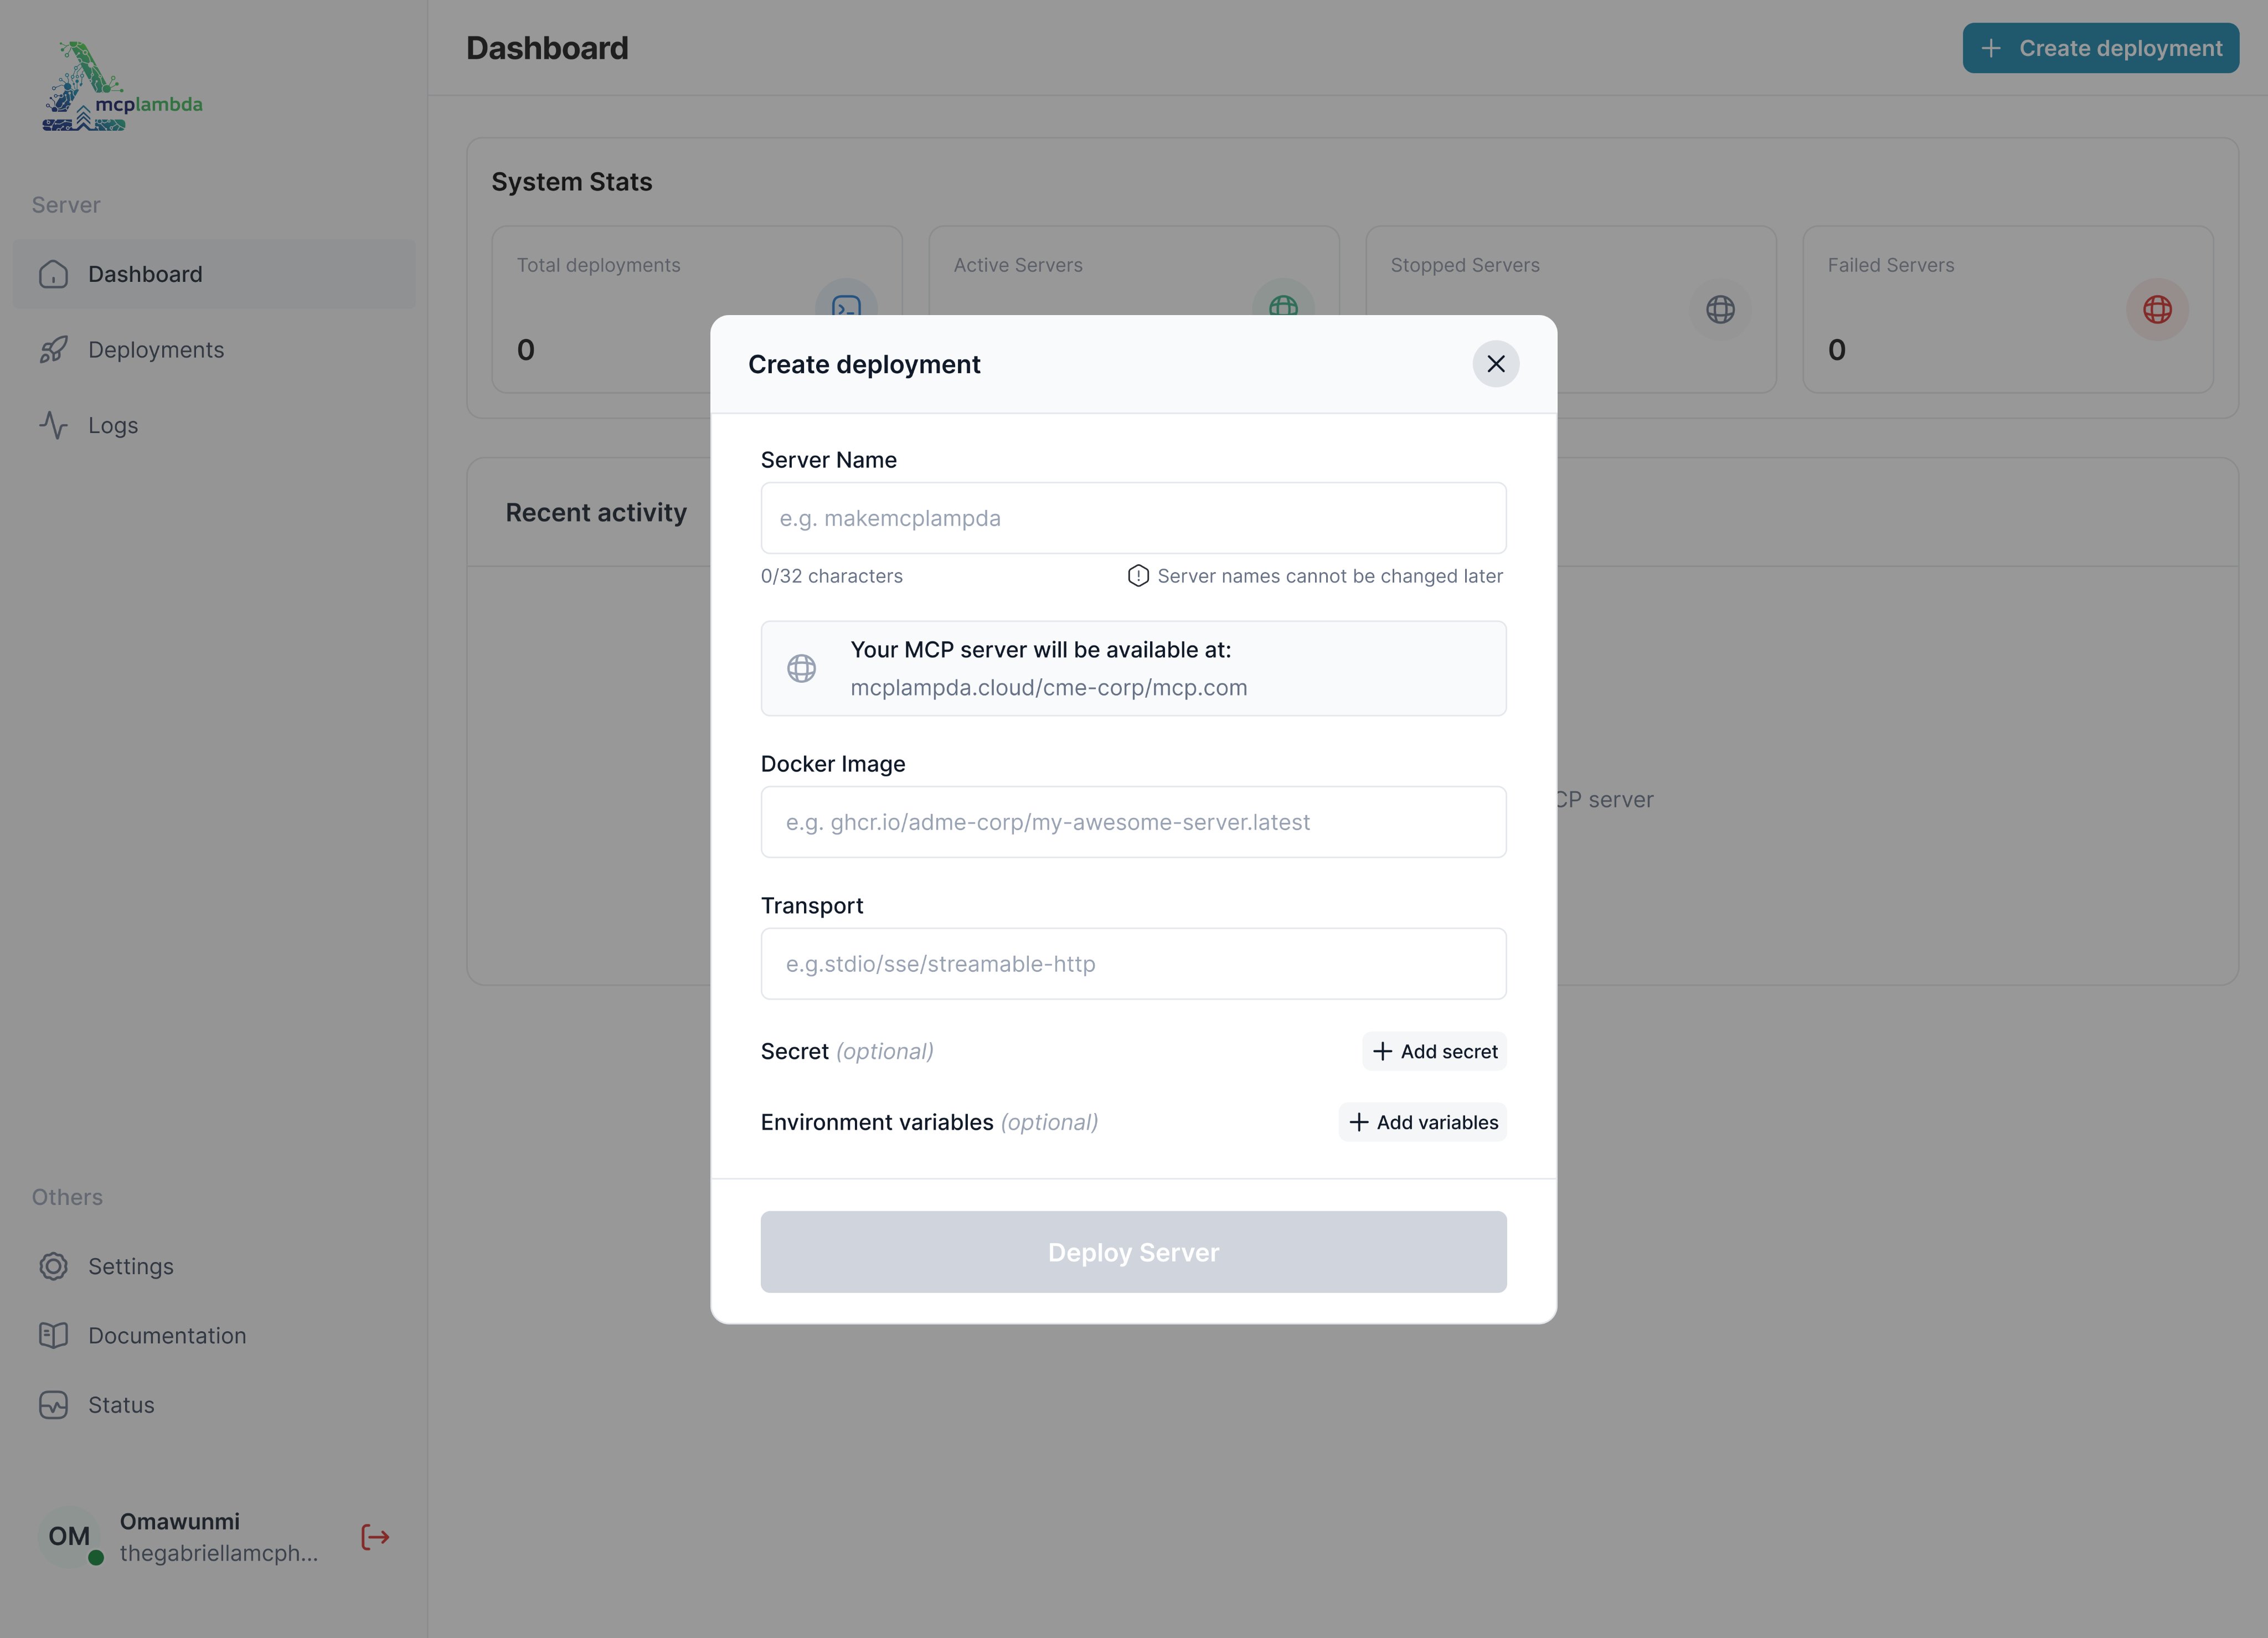Image resolution: width=2268 pixels, height=1638 pixels.
Task: Open Documentation in the sidebar
Action: coord(167,1336)
